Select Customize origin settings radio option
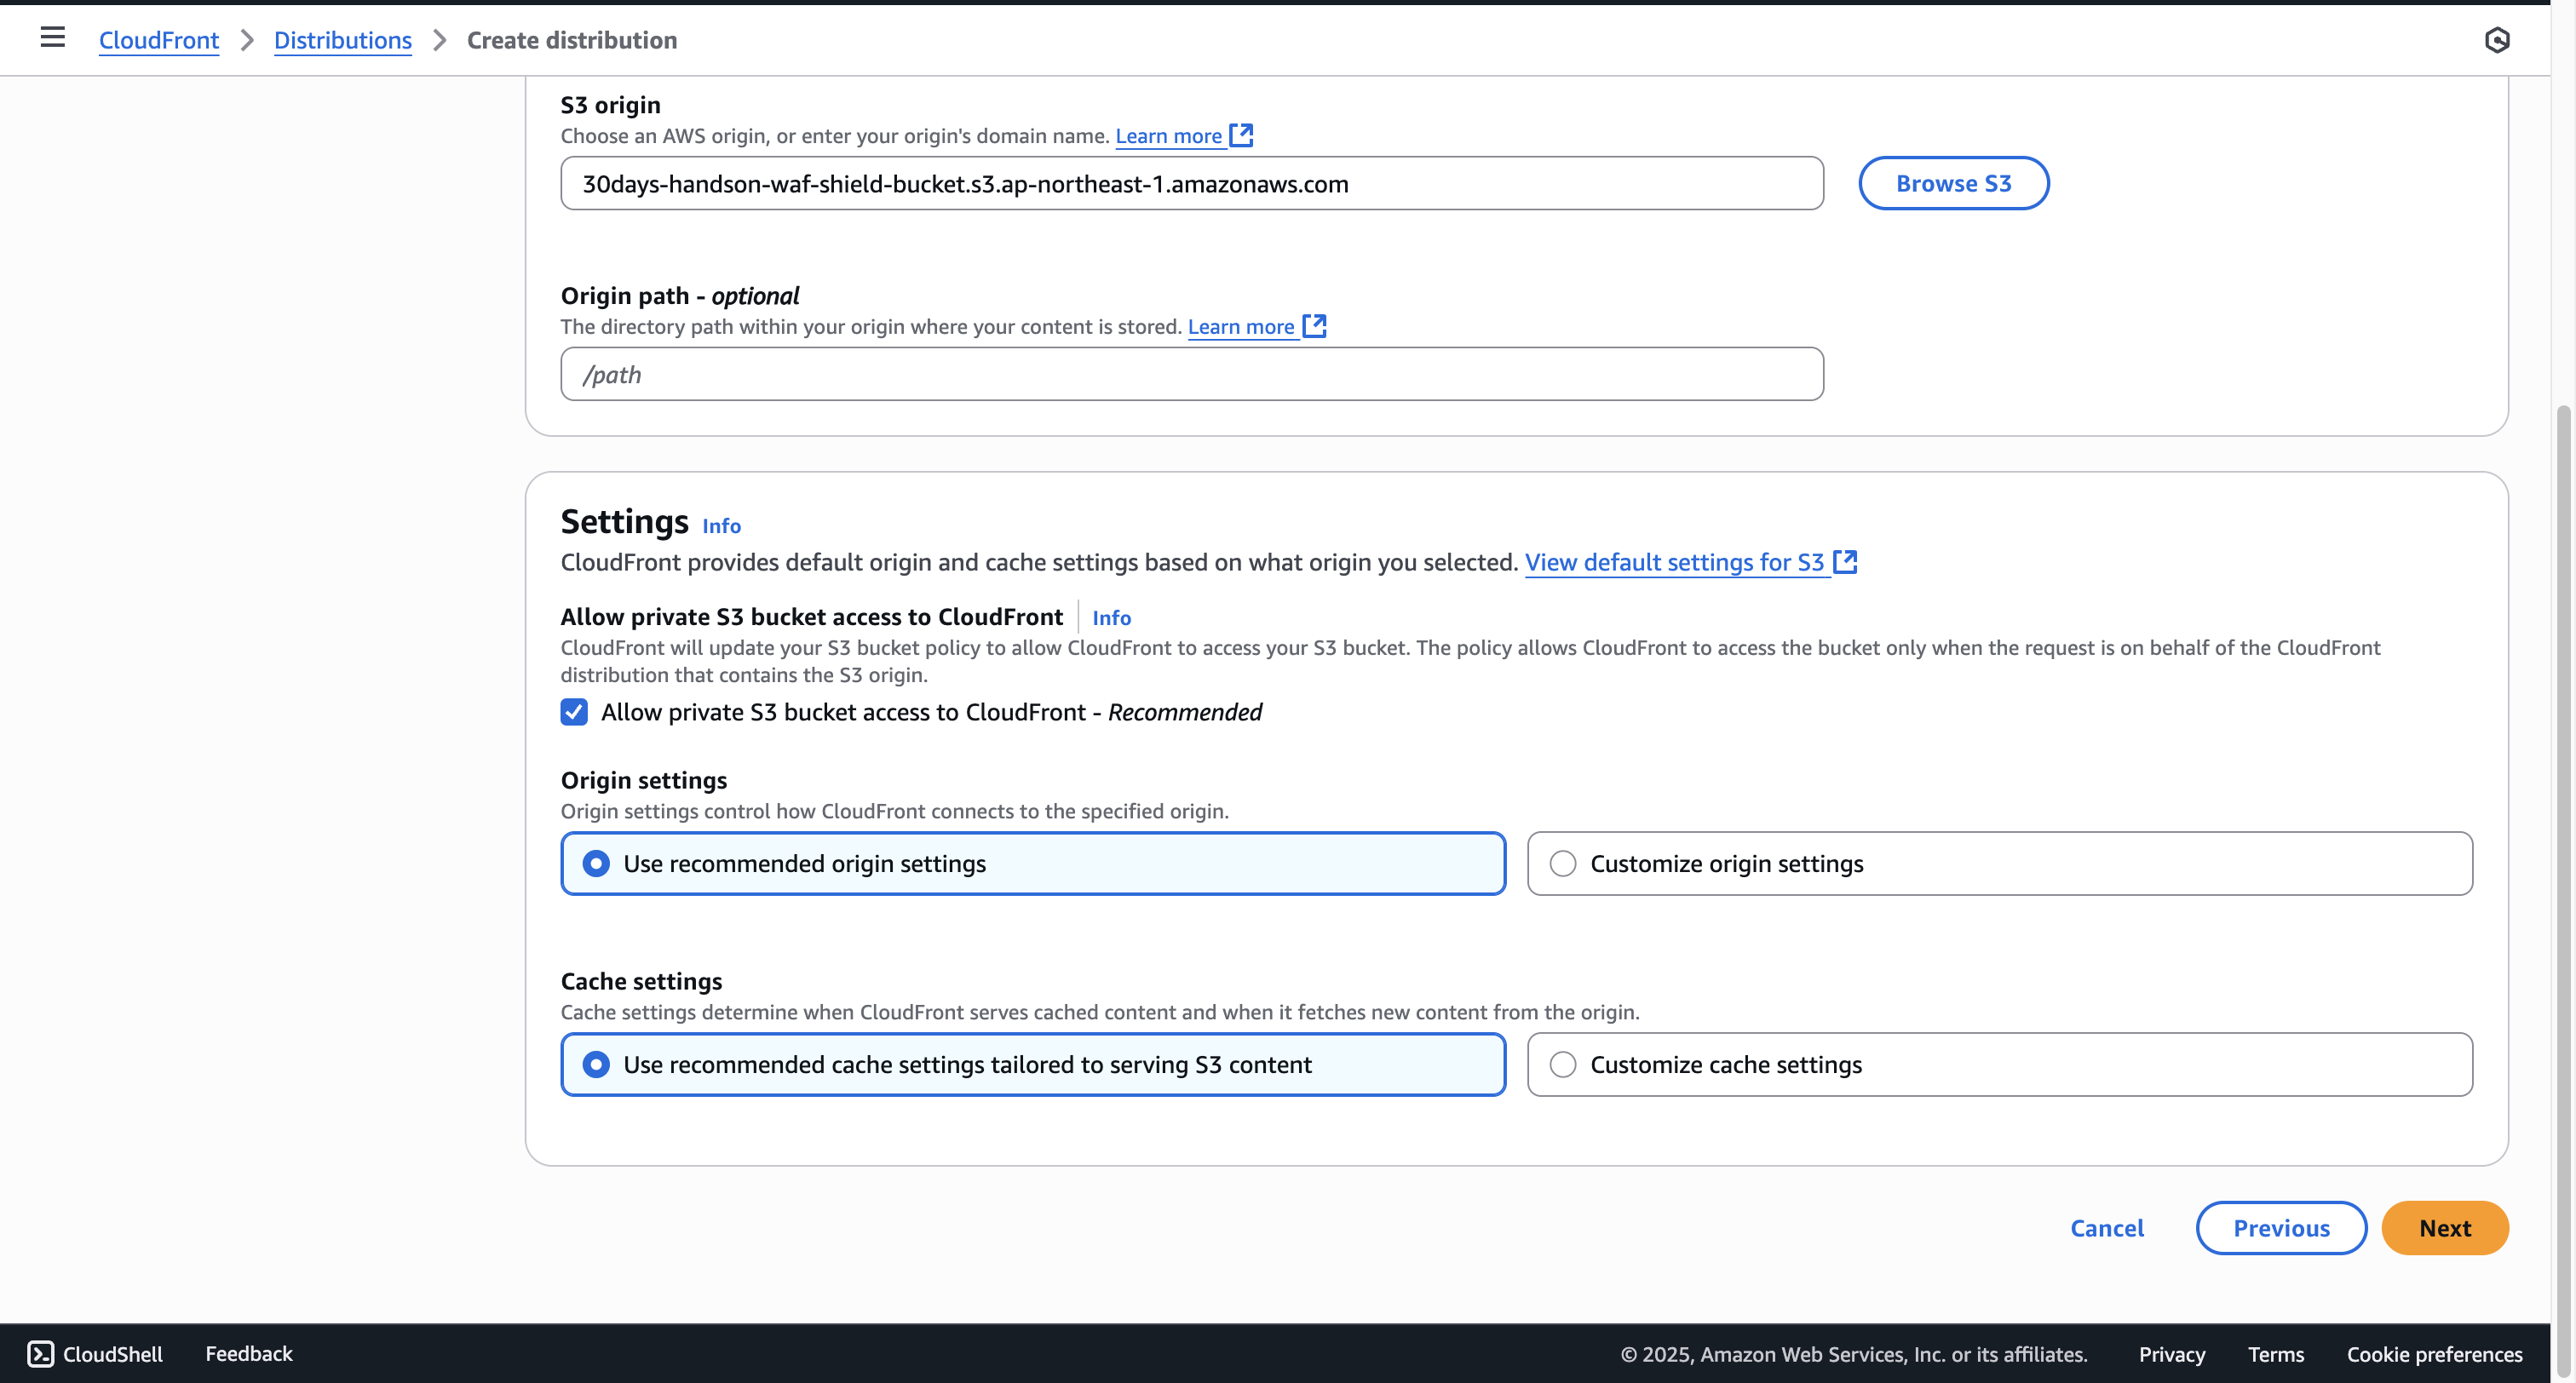The image size is (2576, 1383). (x=1563, y=863)
